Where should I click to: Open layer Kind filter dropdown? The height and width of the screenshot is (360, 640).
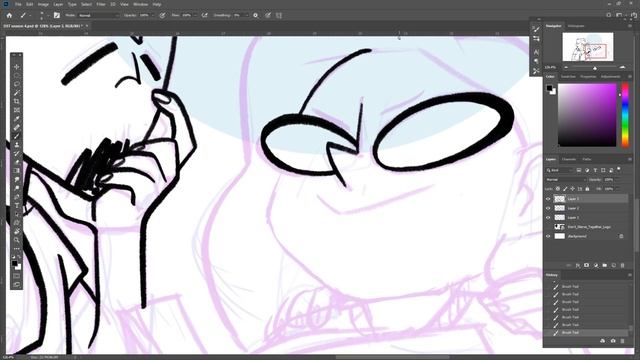coord(560,170)
